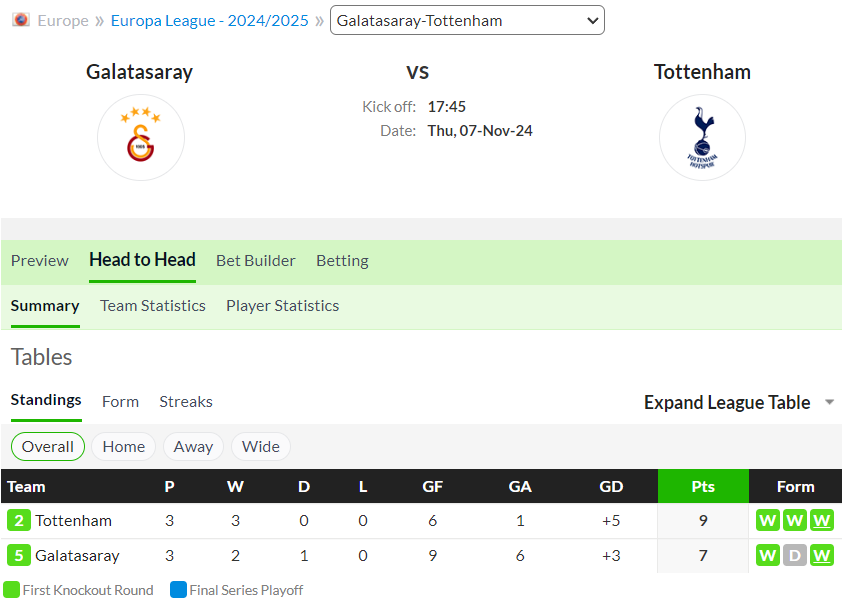Viewport: 842px width, 616px height.
Task: Click Tottenham's position 2 badge
Action: (19, 520)
